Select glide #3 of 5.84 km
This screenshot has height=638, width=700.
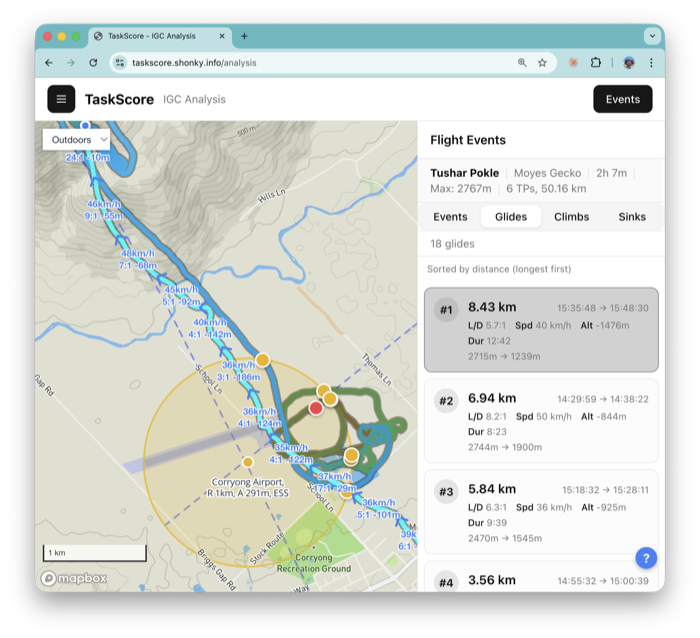tap(541, 511)
